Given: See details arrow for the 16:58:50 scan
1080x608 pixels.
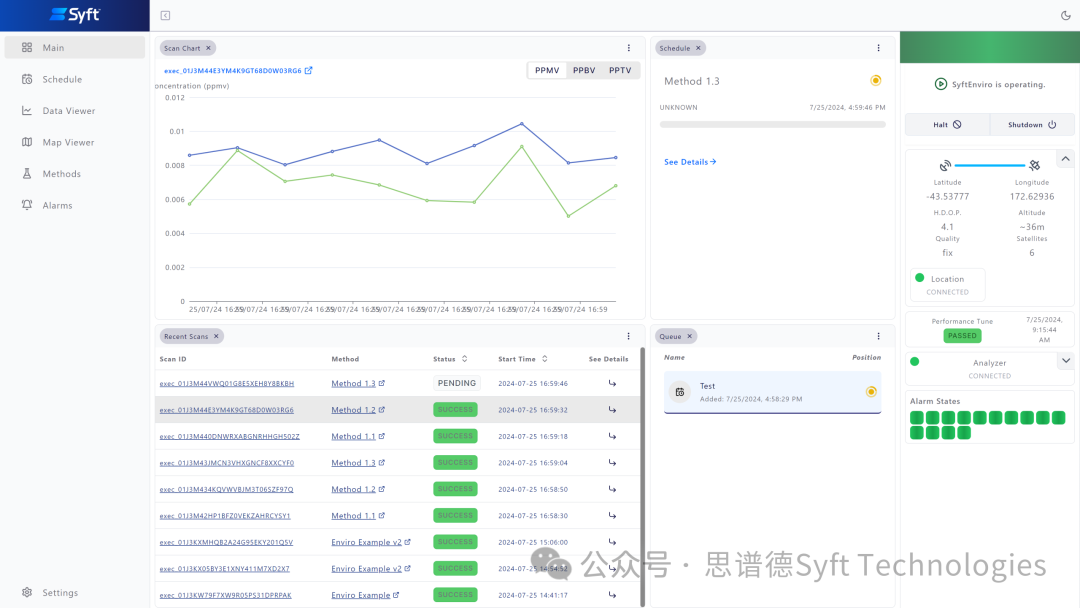Looking at the screenshot, I should (x=612, y=489).
